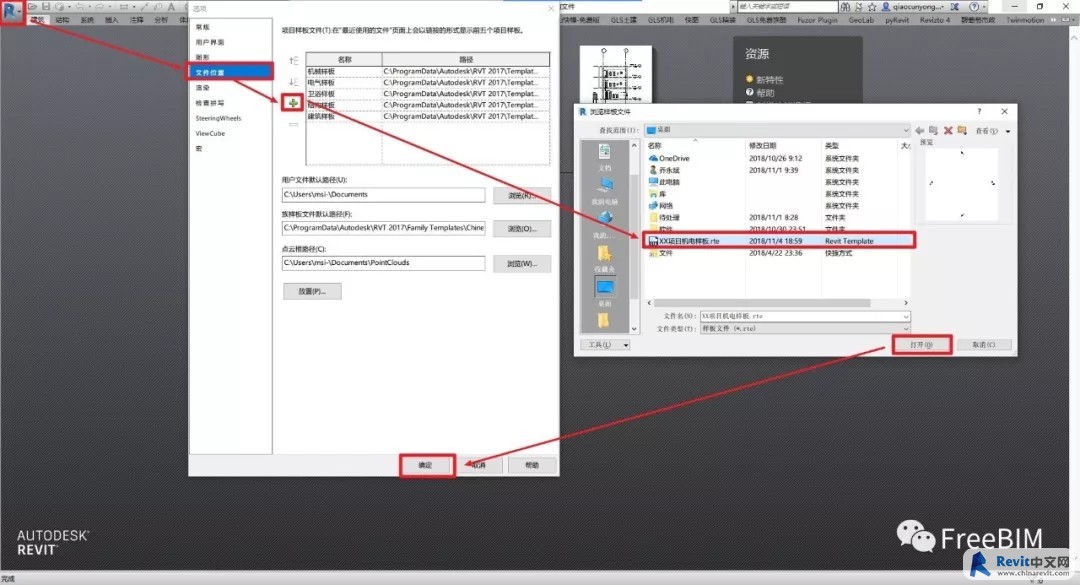Go back using the browse dialog's left arrow
Screen dimensions: 1080x585
click(x=920, y=130)
